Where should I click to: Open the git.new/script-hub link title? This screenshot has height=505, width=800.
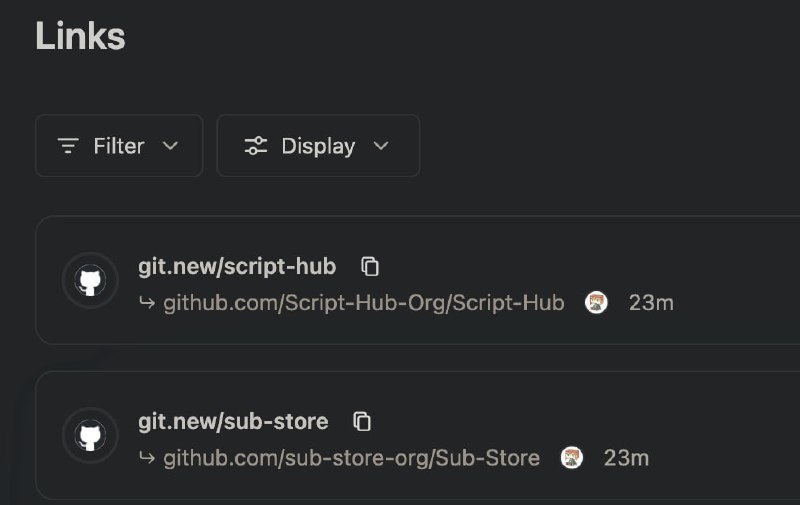pyautogui.click(x=237, y=267)
